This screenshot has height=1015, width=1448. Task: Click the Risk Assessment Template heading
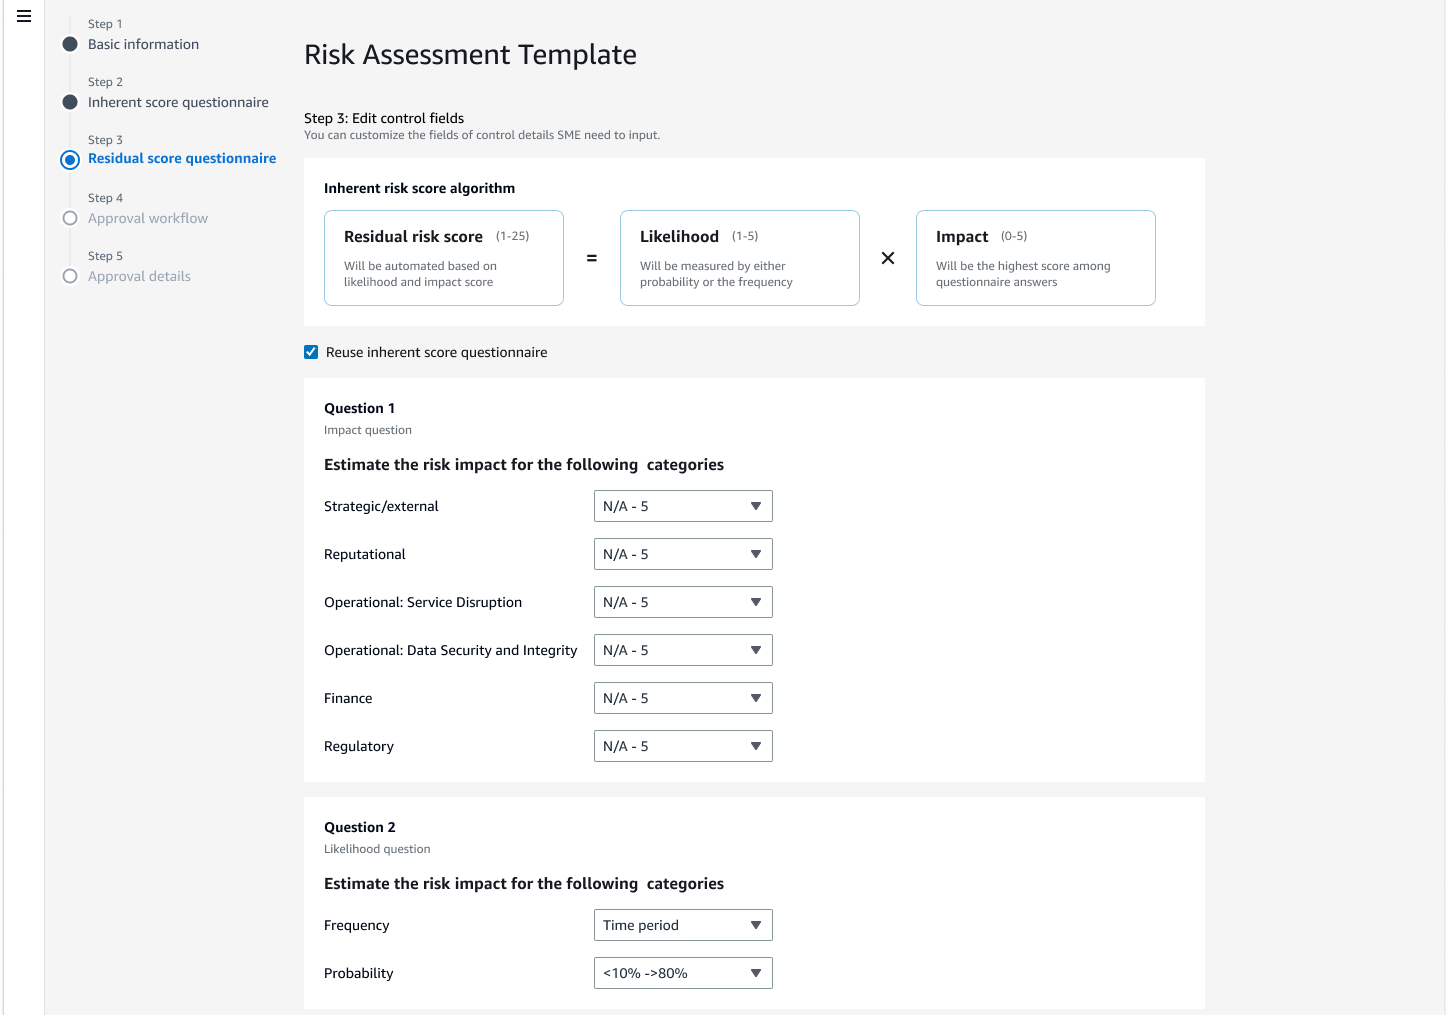coord(470,54)
